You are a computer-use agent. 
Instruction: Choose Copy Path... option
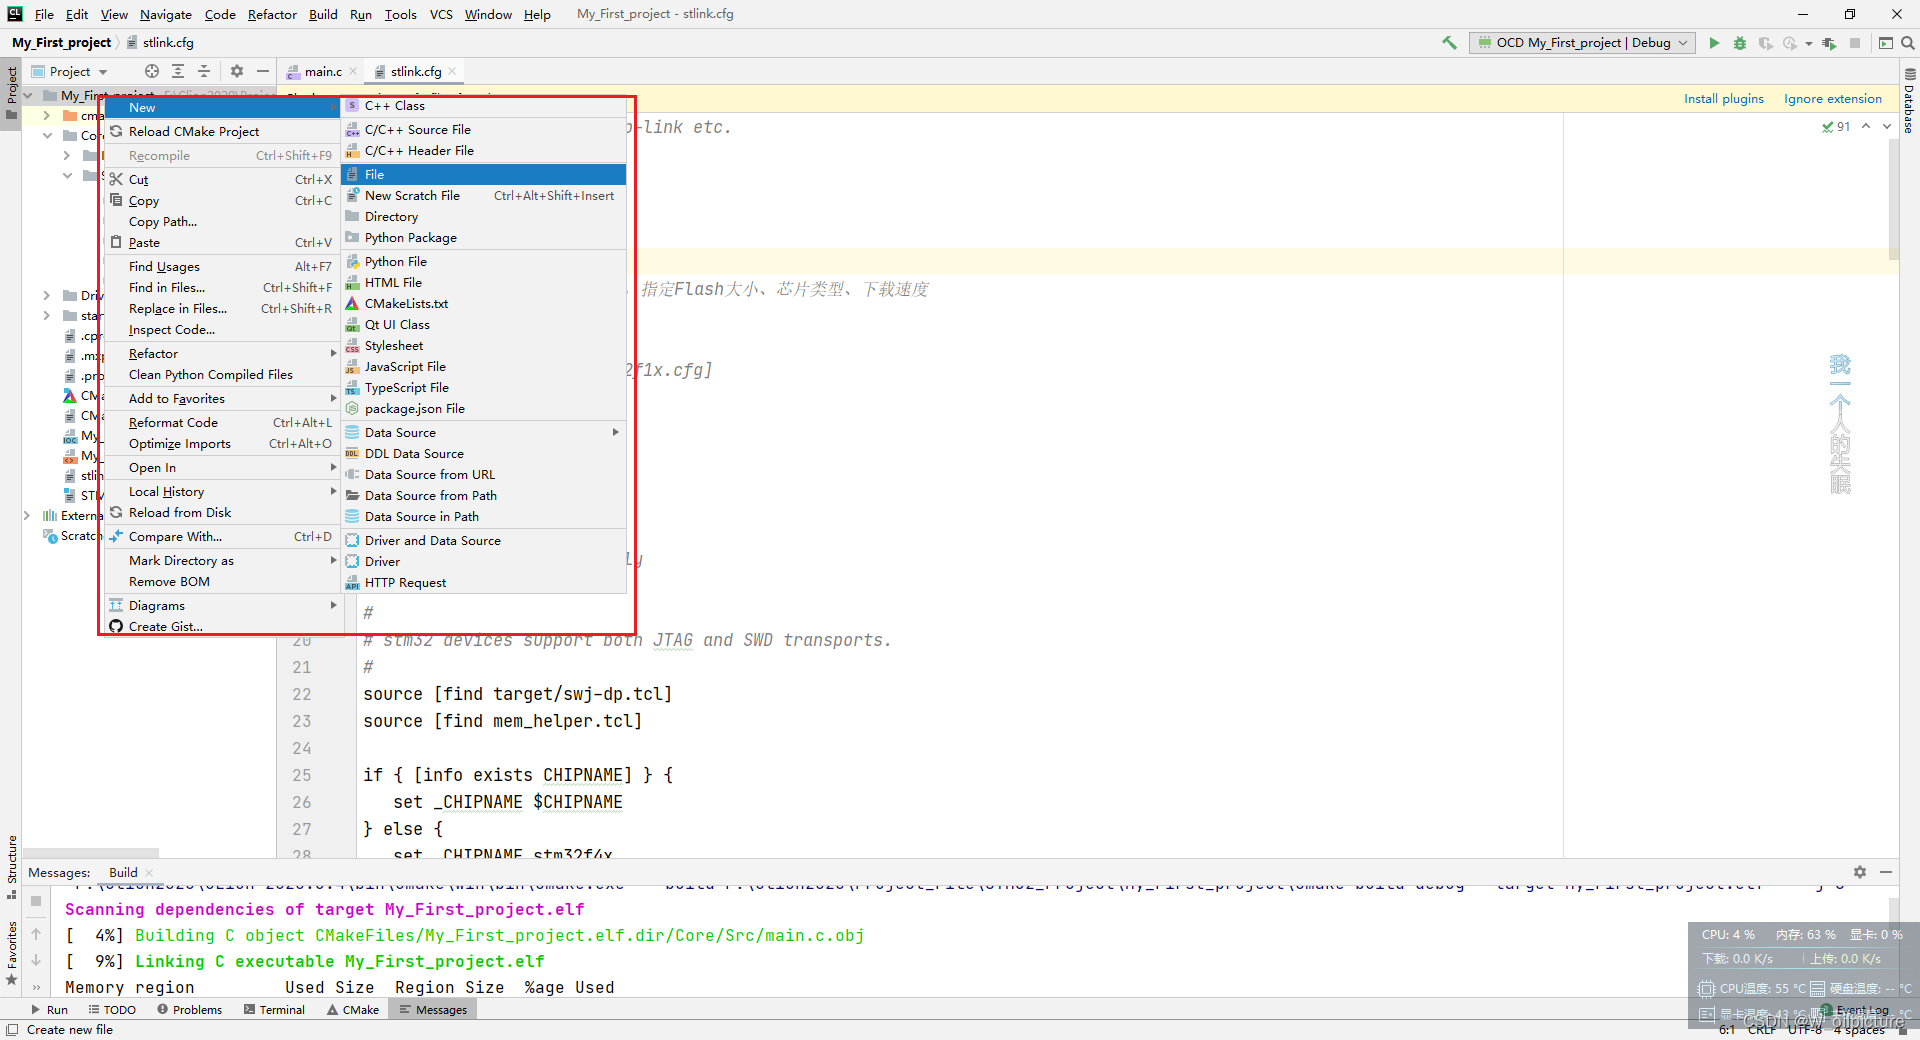[223, 222]
